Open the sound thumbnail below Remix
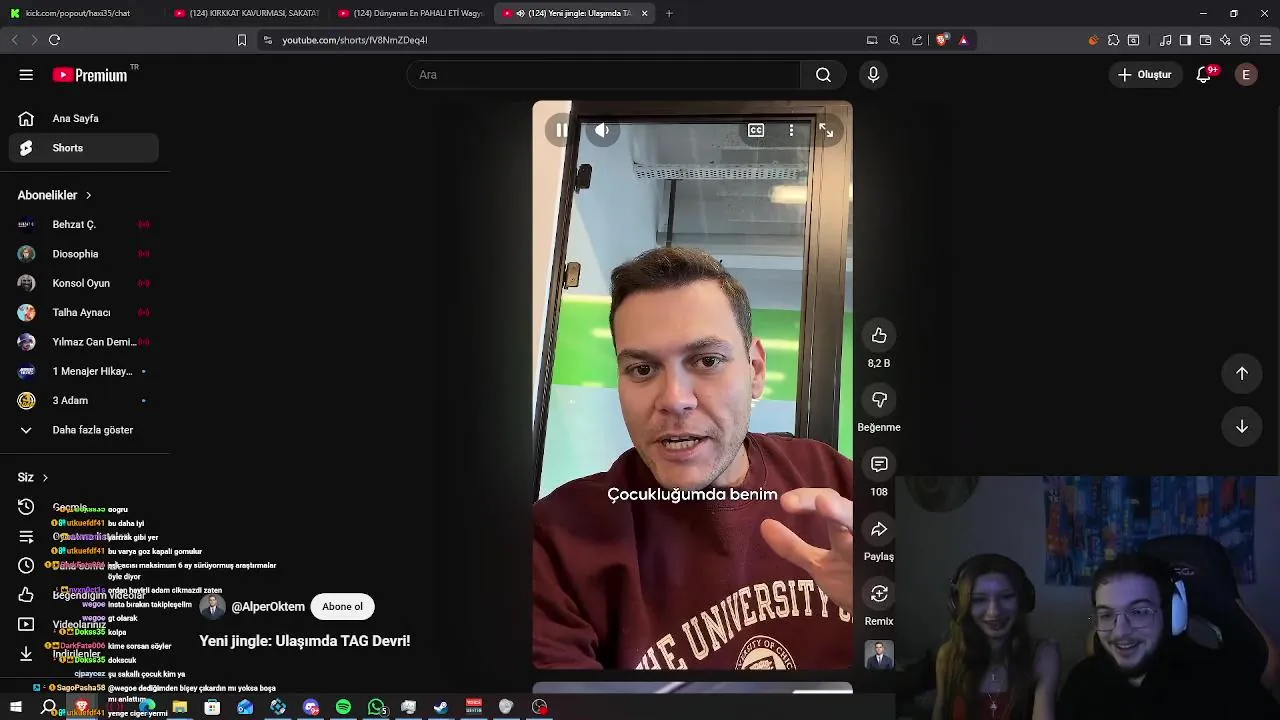The width and height of the screenshot is (1280, 720). click(x=879, y=655)
